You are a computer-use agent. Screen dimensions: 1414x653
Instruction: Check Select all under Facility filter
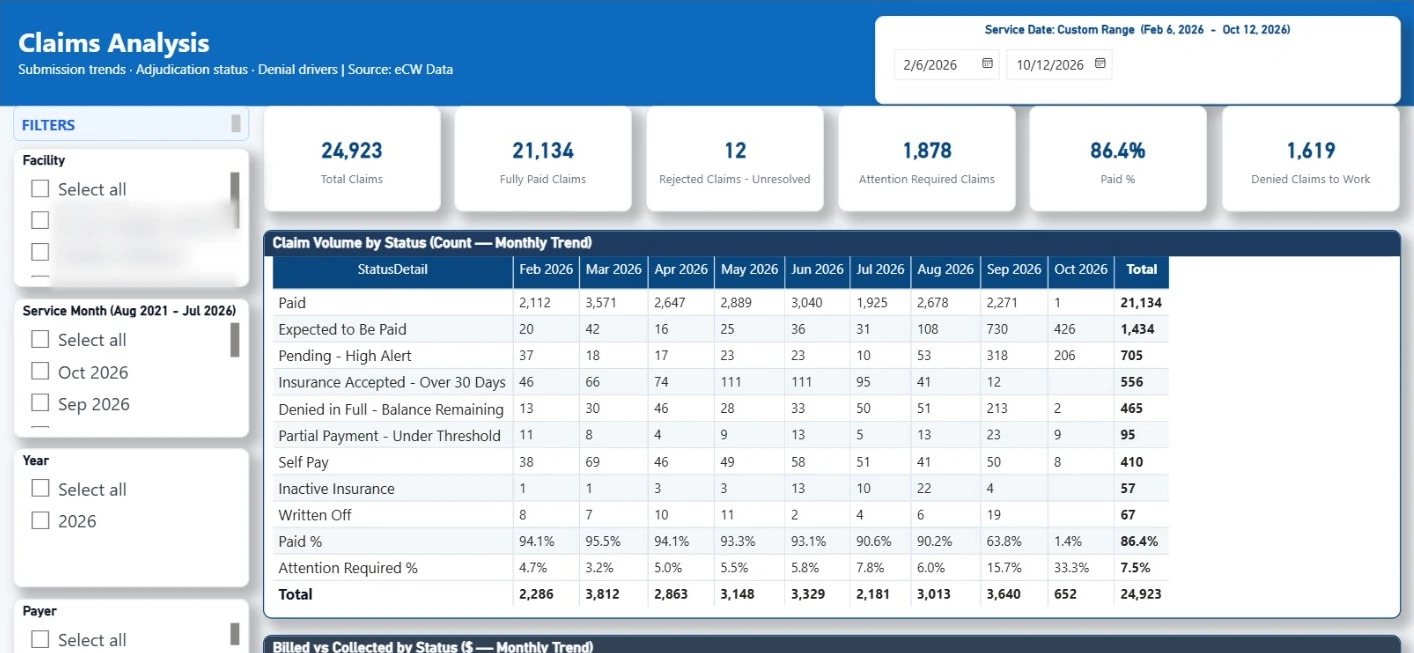pyautogui.click(x=40, y=189)
